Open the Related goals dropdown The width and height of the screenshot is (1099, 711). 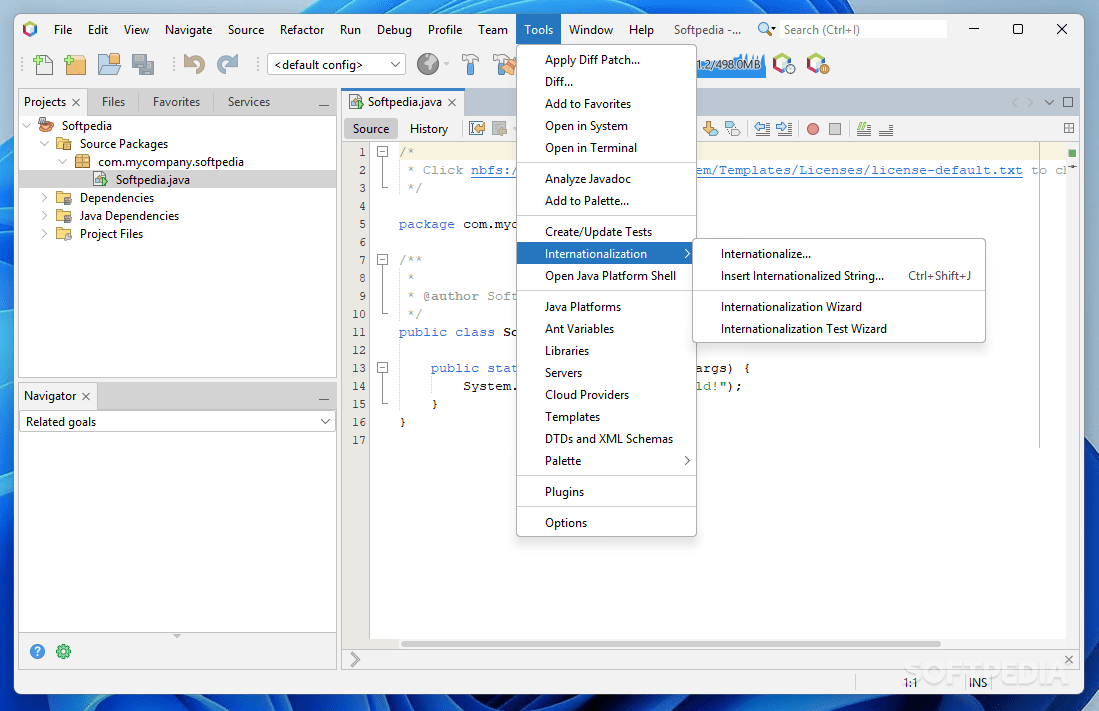pos(177,421)
